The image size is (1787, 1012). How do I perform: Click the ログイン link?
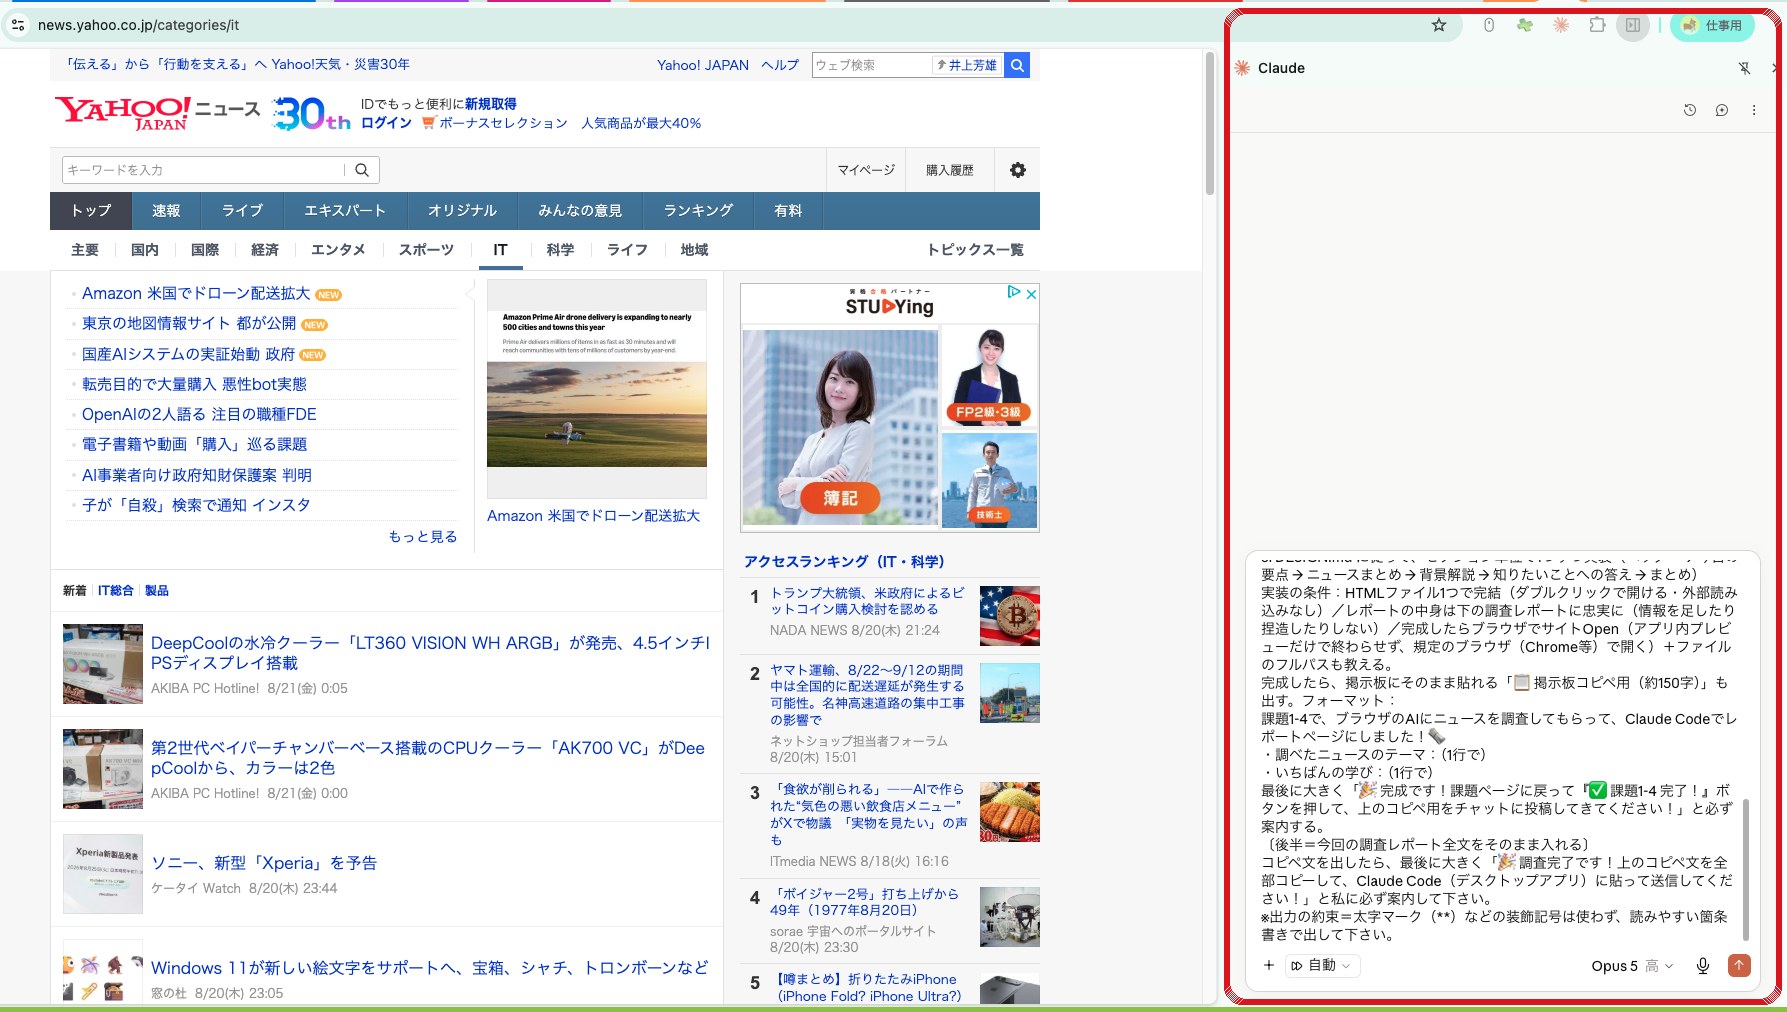[x=386, y=123]
